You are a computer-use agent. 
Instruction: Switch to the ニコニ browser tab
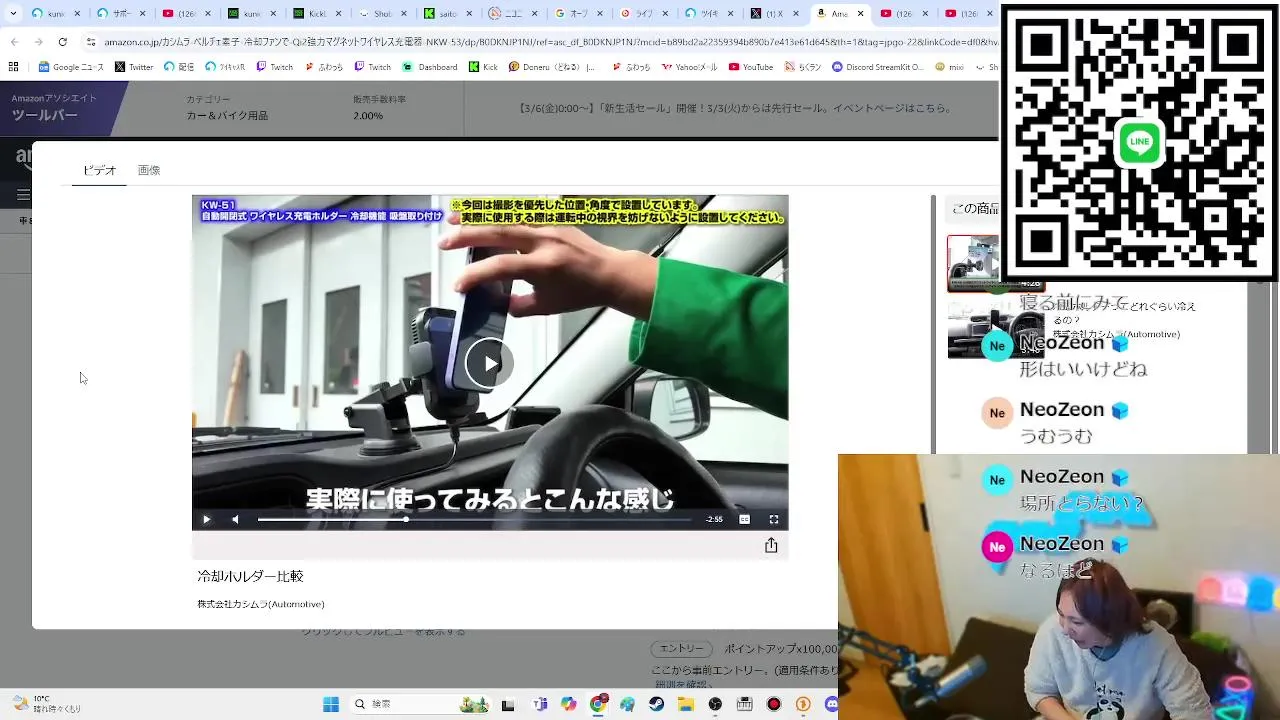(515, 14)
